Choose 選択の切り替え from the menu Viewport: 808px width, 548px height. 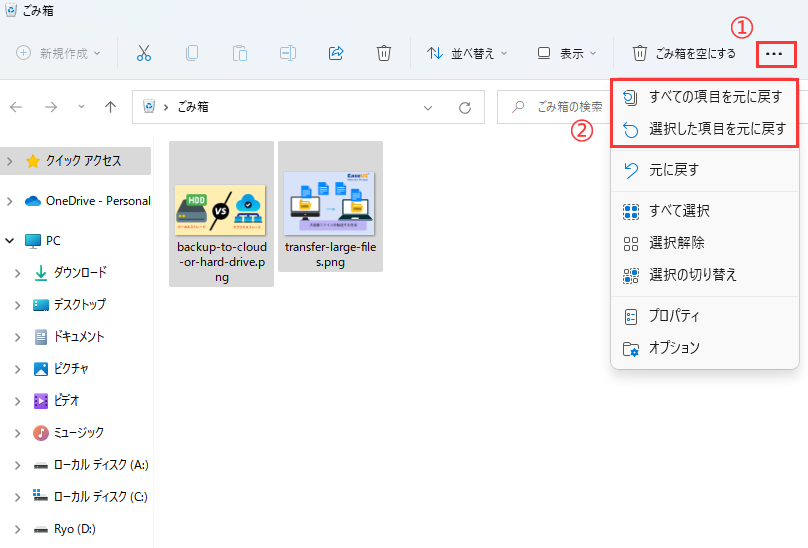click(x=704, y=275)
